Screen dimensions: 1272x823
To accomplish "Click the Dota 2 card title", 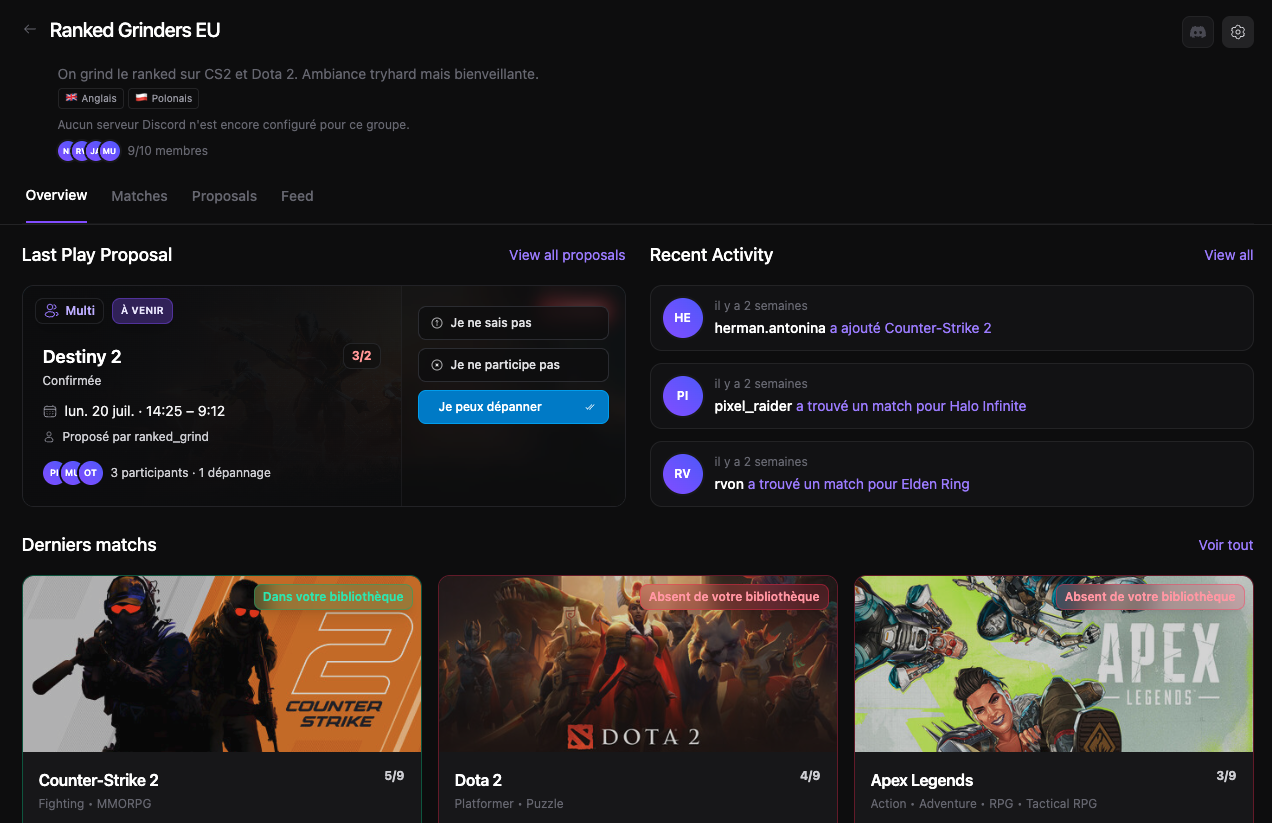I will pyautogui.click(x=478, y=780).
